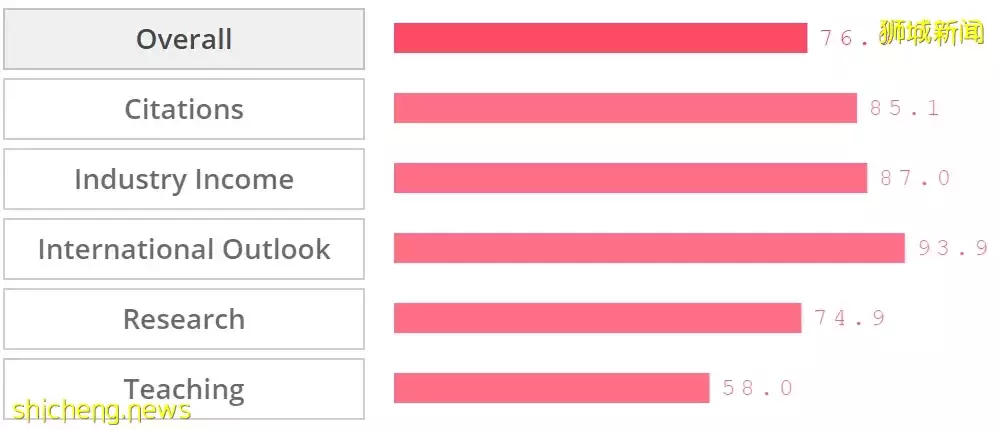Pick the Research score bar
The height and width of the screenshot is (430, 999).
pos(597,318)
